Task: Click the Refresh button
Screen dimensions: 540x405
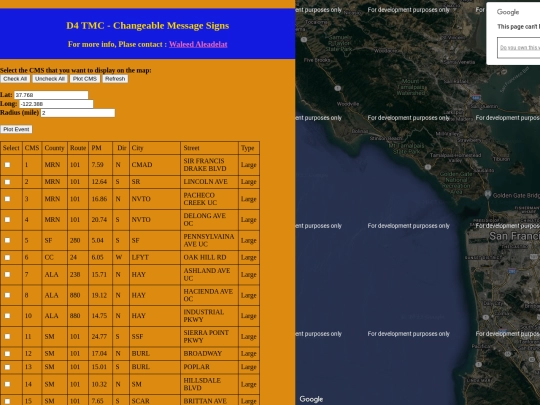Action: pyautogui.click(x=115, y=79)
